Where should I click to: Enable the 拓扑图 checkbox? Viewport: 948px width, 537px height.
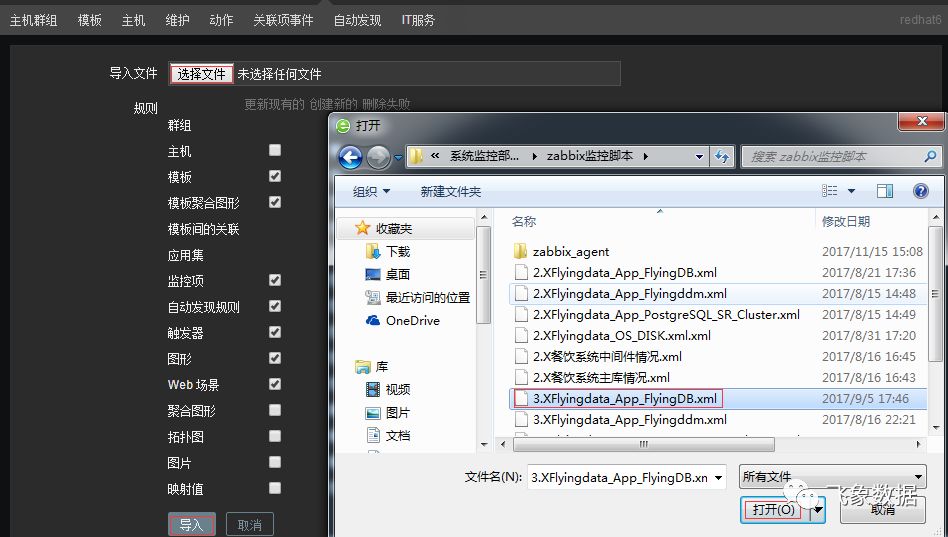(x=274, y=436)
